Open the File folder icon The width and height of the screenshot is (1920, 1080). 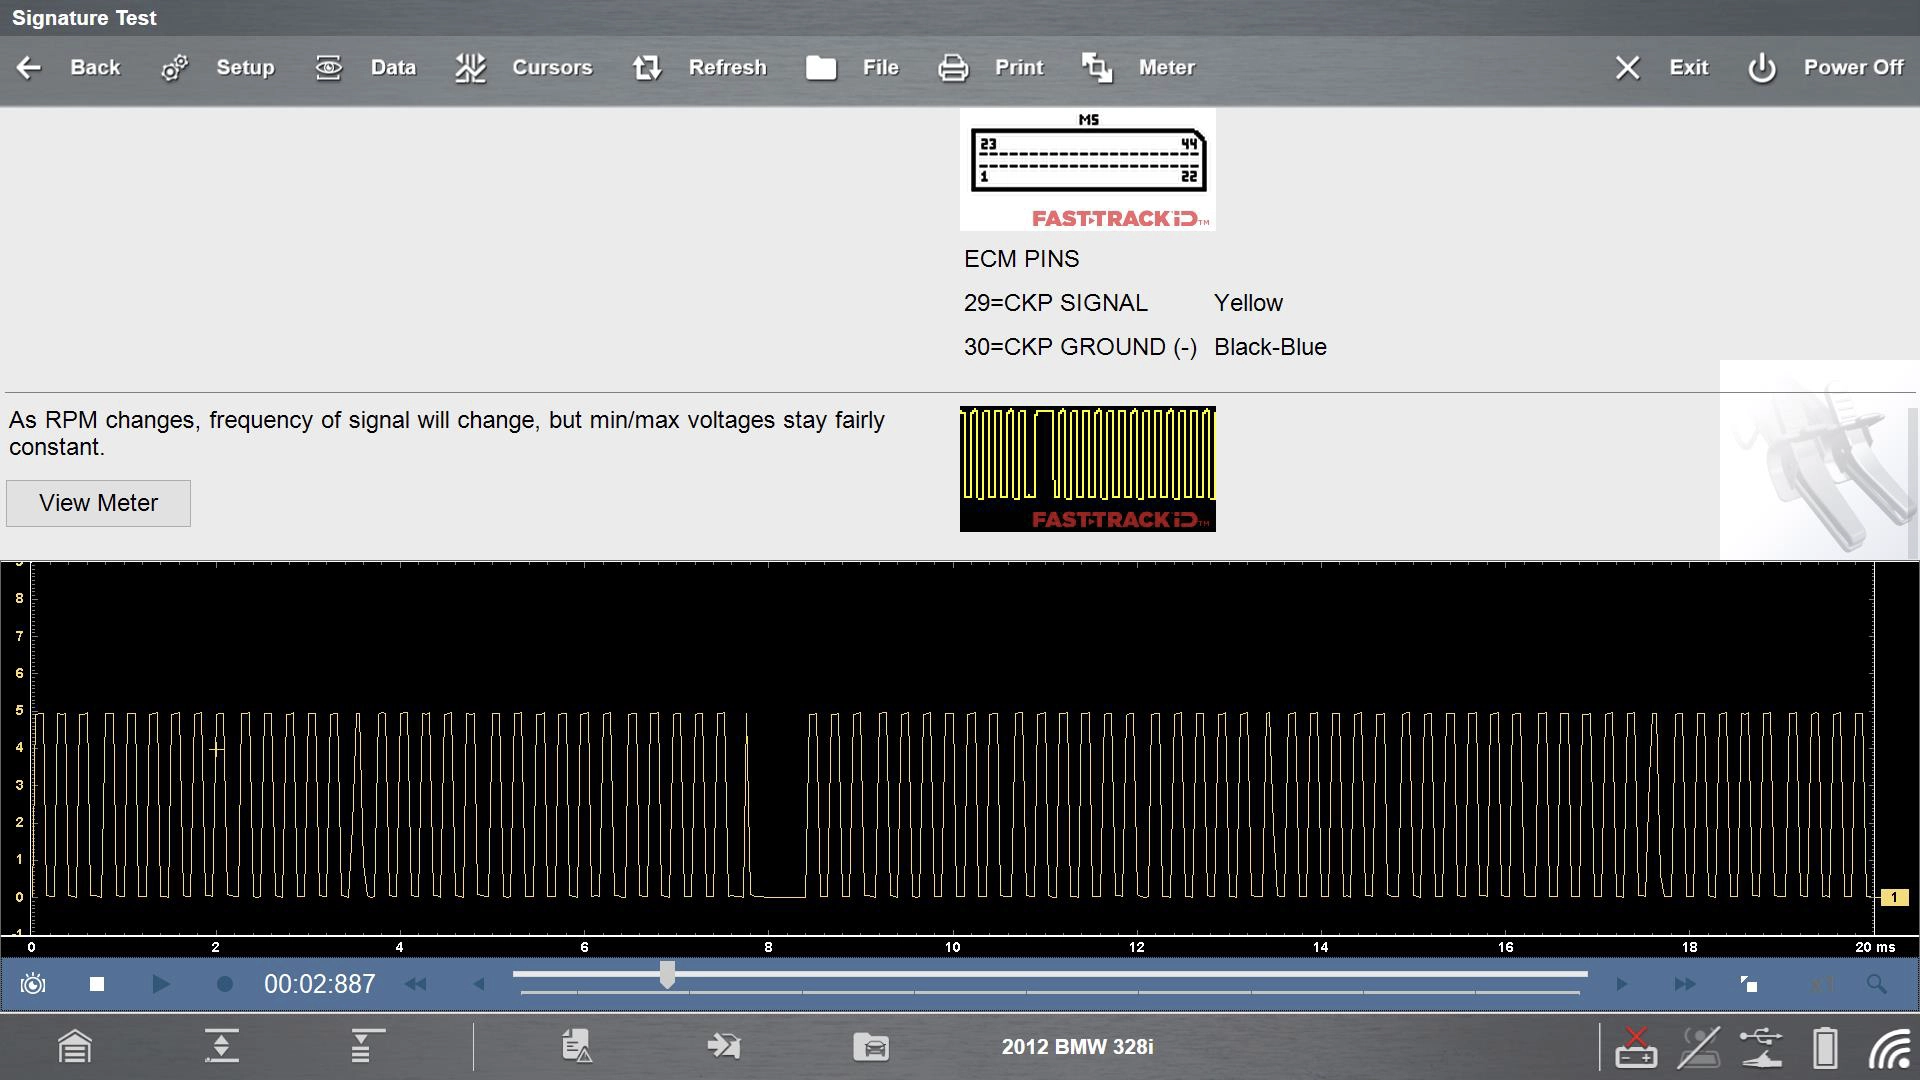821,68
